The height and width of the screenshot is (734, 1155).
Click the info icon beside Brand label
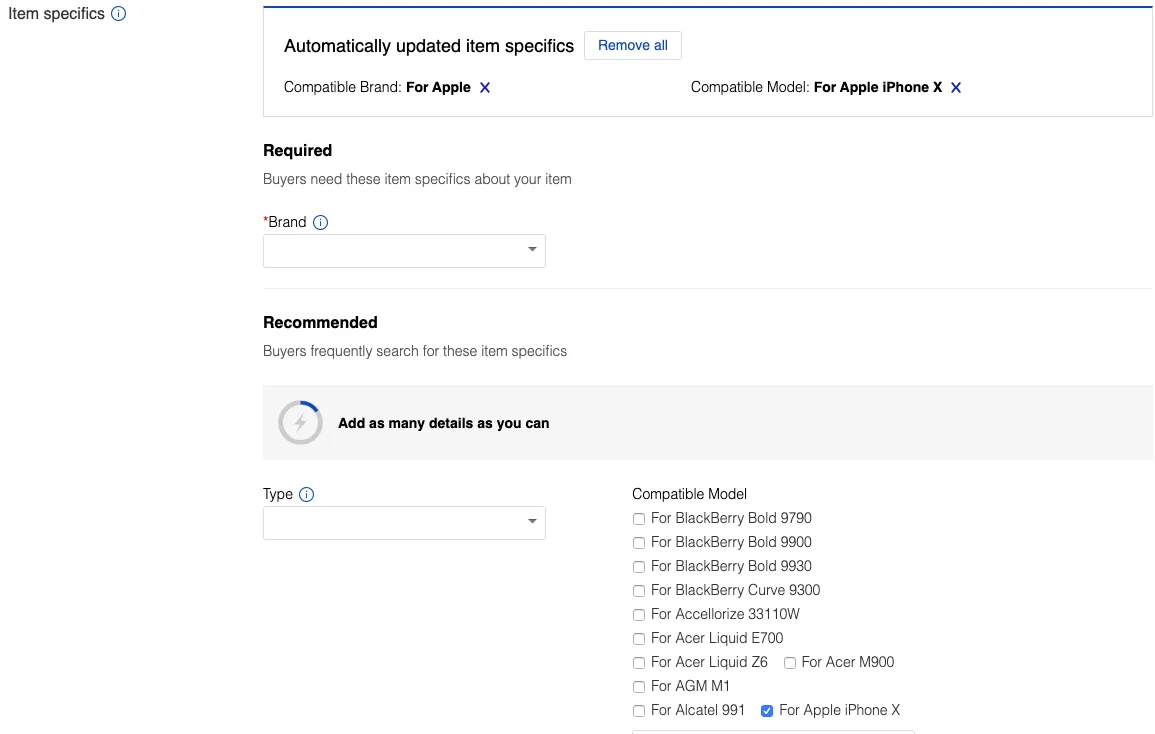click(320, 223)
